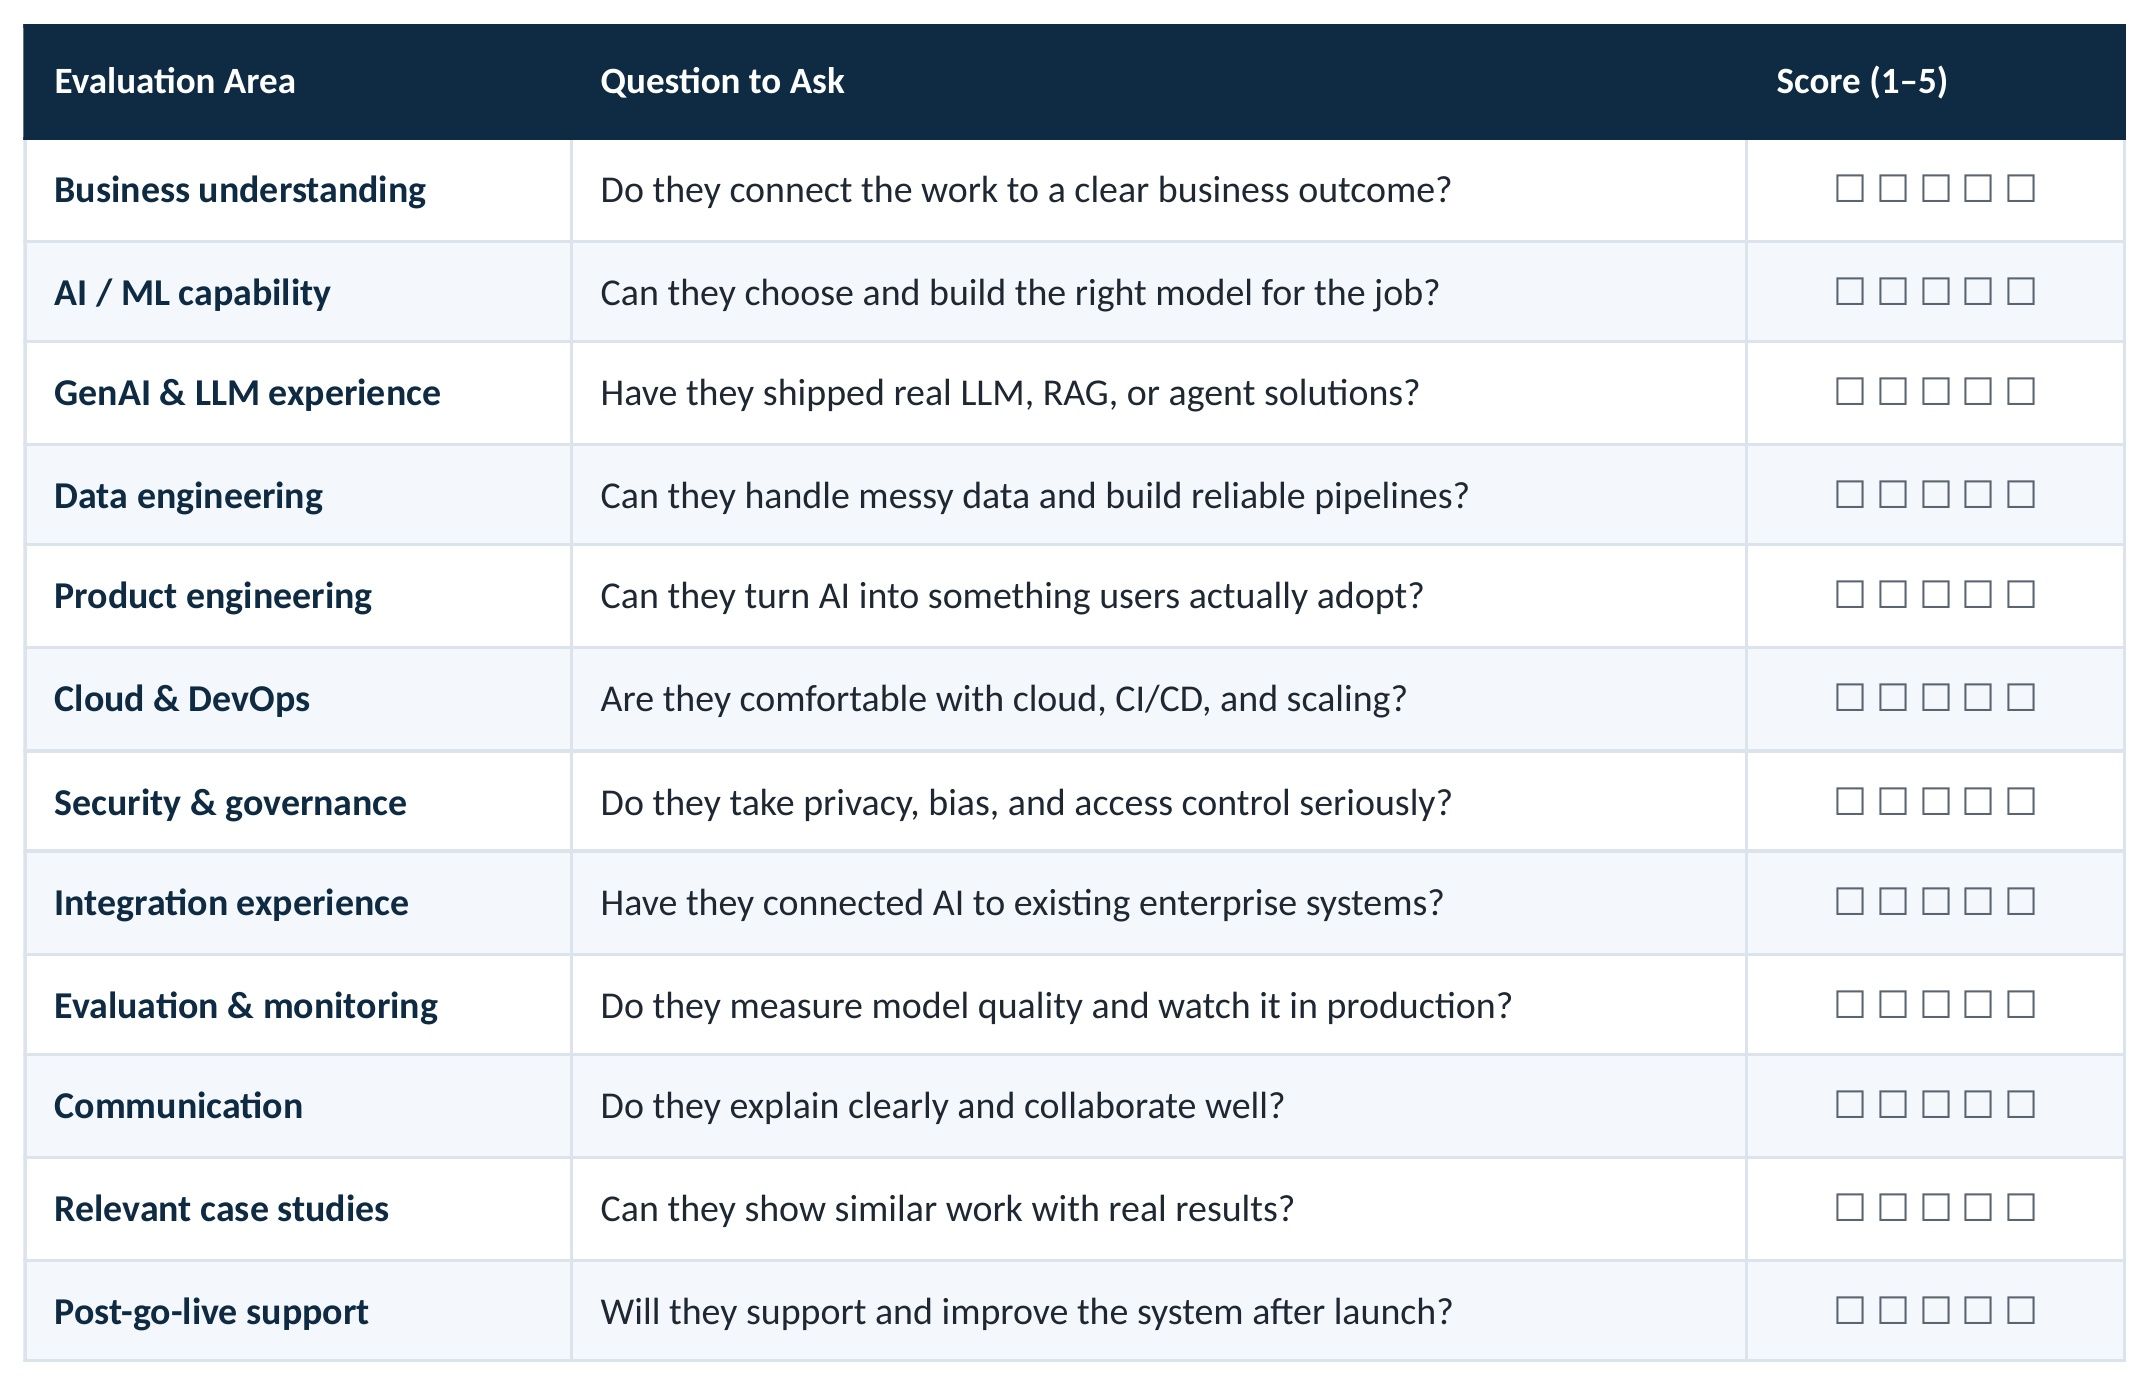2150x1385 pixels.
Task: Tick the fifth score box for Business understanding
Action: 2021,188
